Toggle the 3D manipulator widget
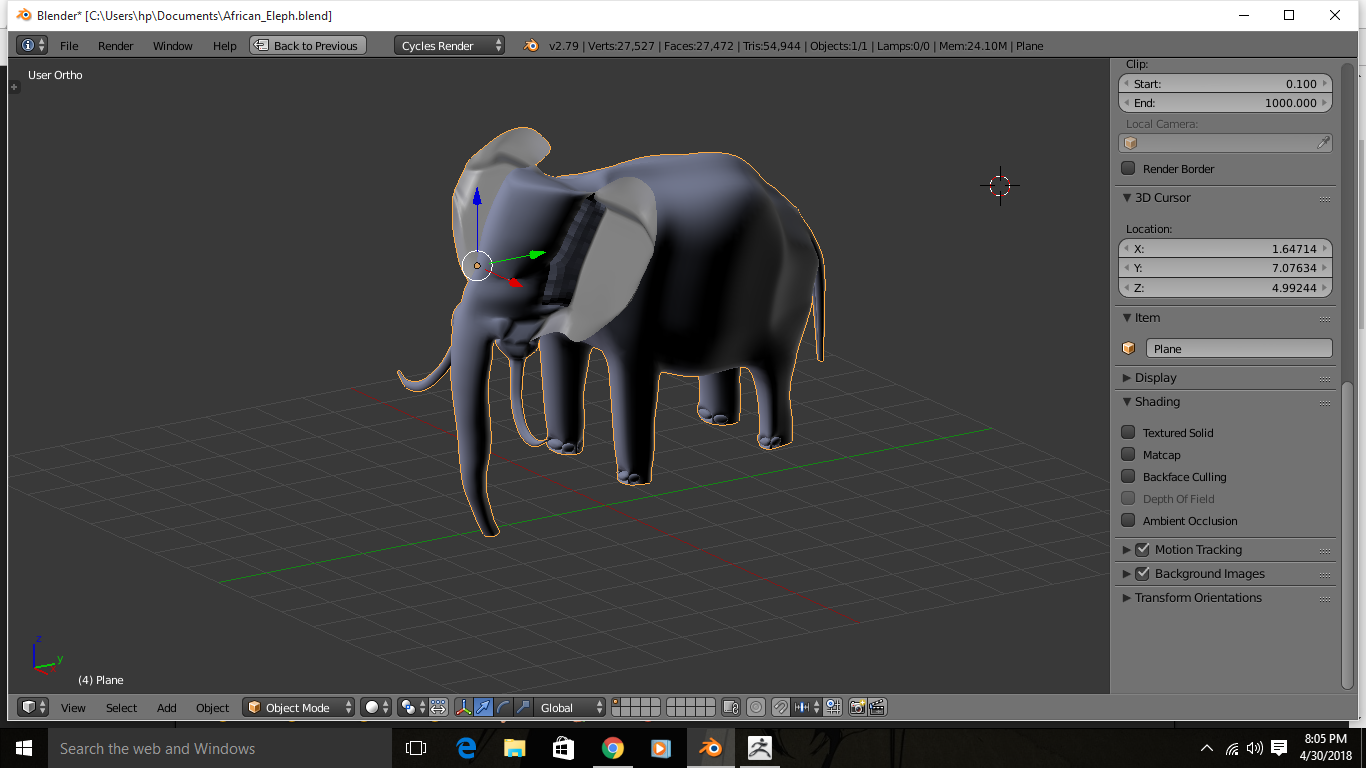This screenshot has height=768, width=1366. click(x=463, y=707)
